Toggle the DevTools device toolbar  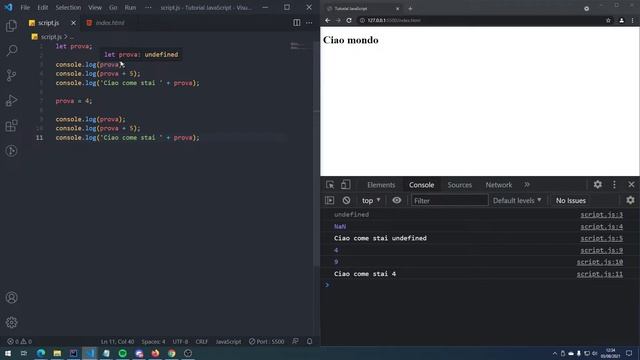(346, 185)
